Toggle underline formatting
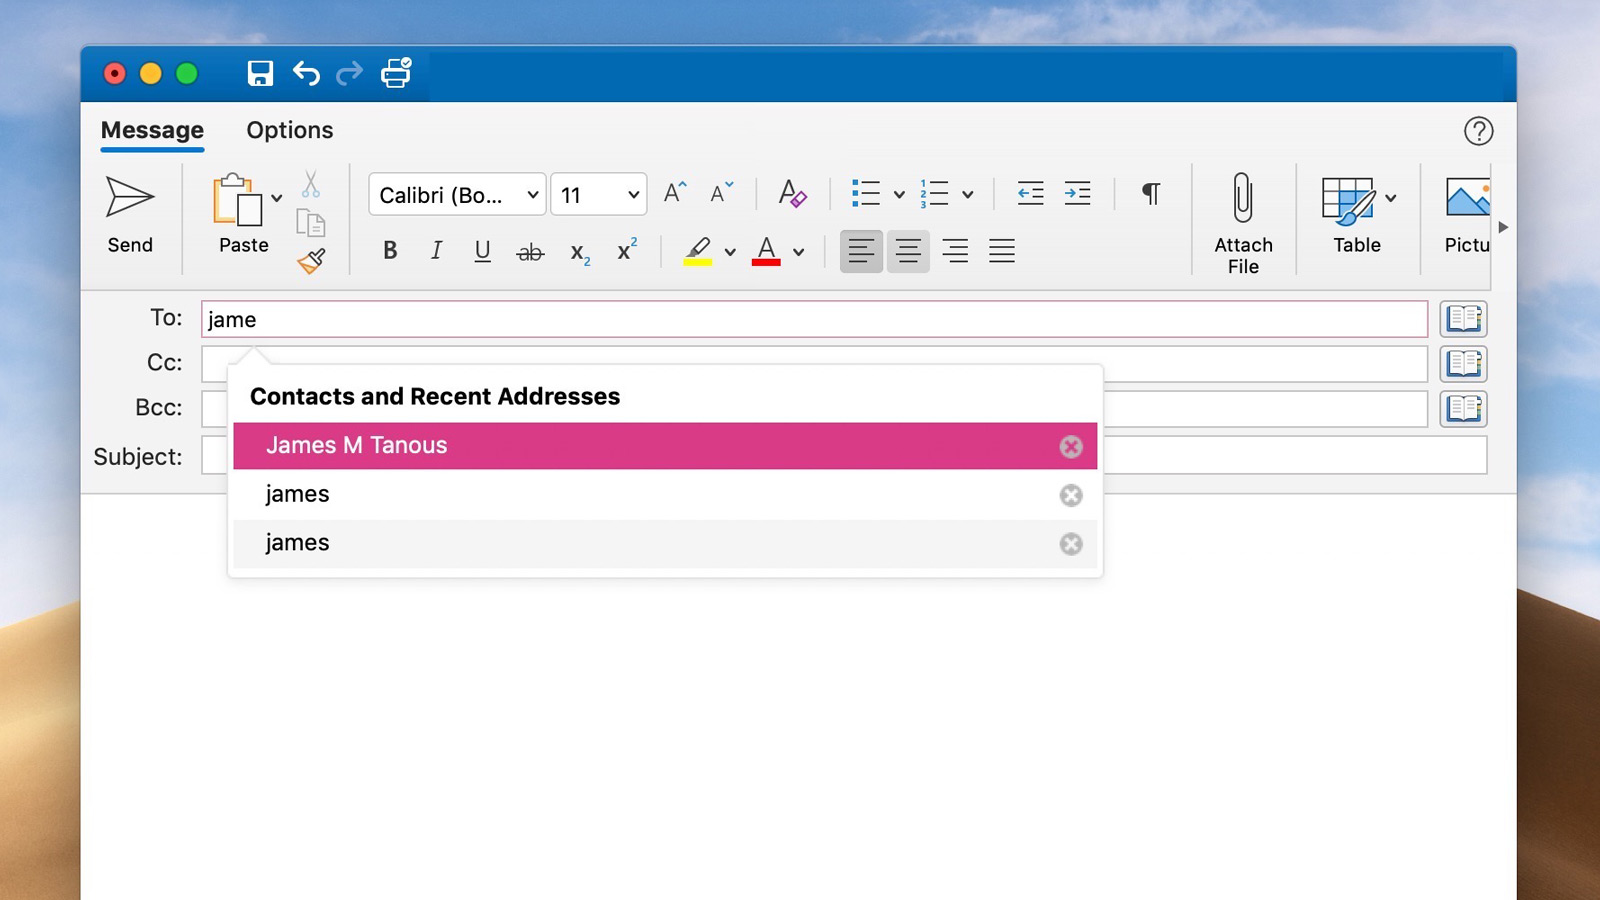Image resolution: width=1600 pixels, height=900 pixels. pyautogui.click(x=482, y=251)
